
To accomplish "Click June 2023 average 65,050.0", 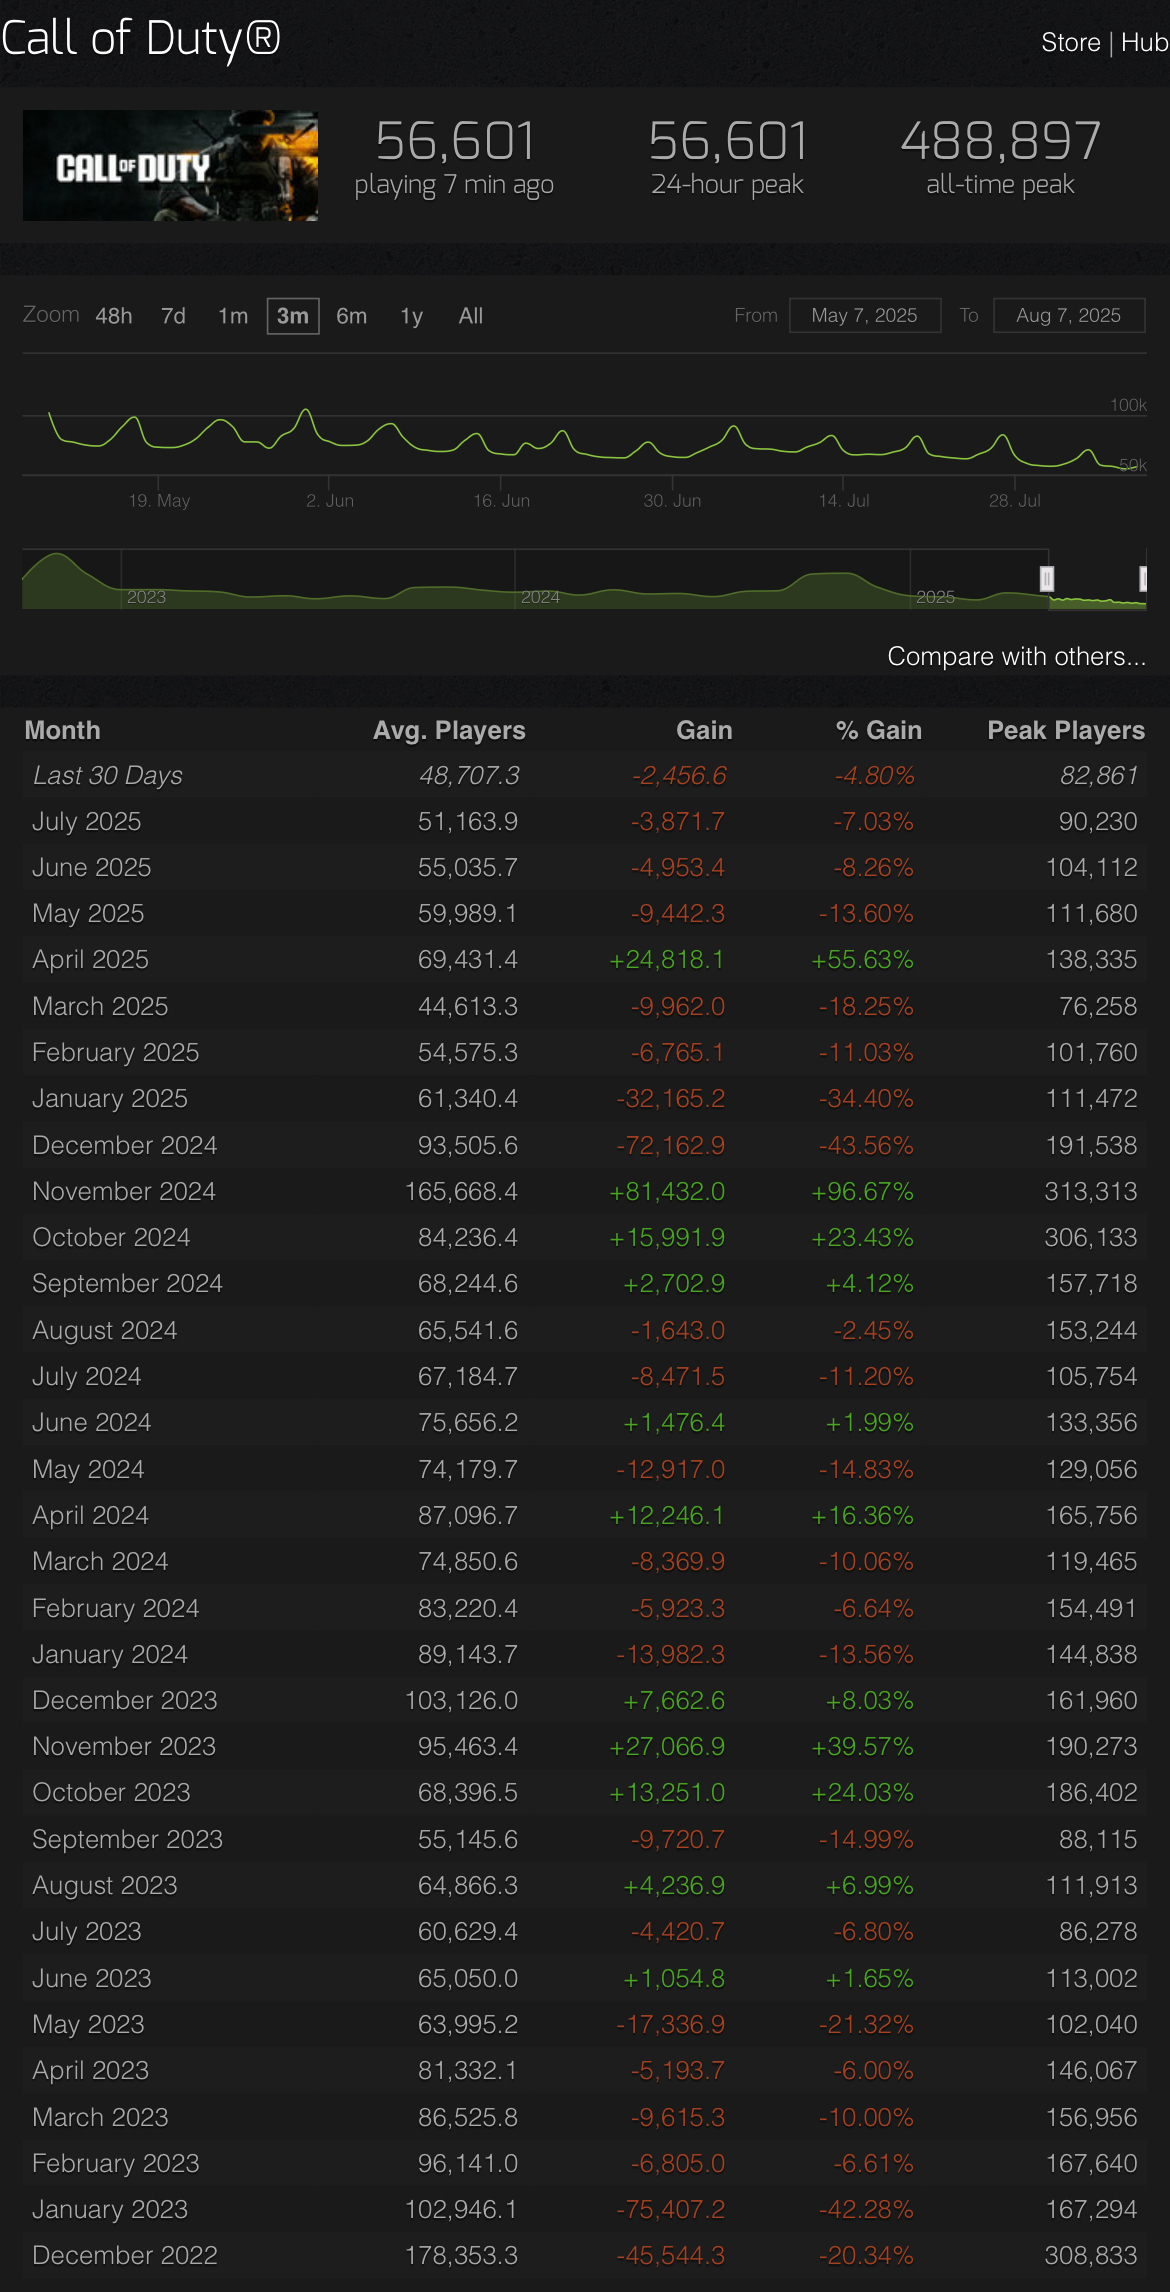I will [x=468, y=1978].
